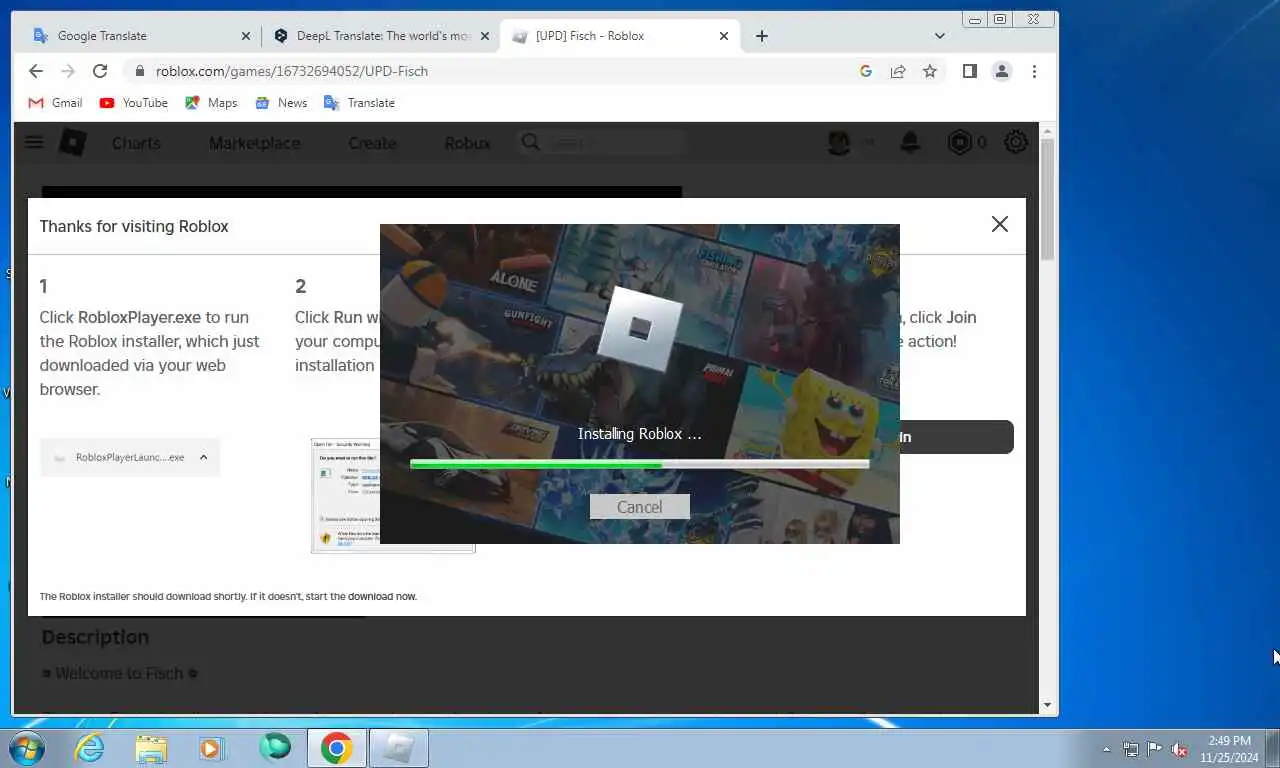1280x768 pixels.
Task: Go back using browser back arrow
Action: click(36, 71)
